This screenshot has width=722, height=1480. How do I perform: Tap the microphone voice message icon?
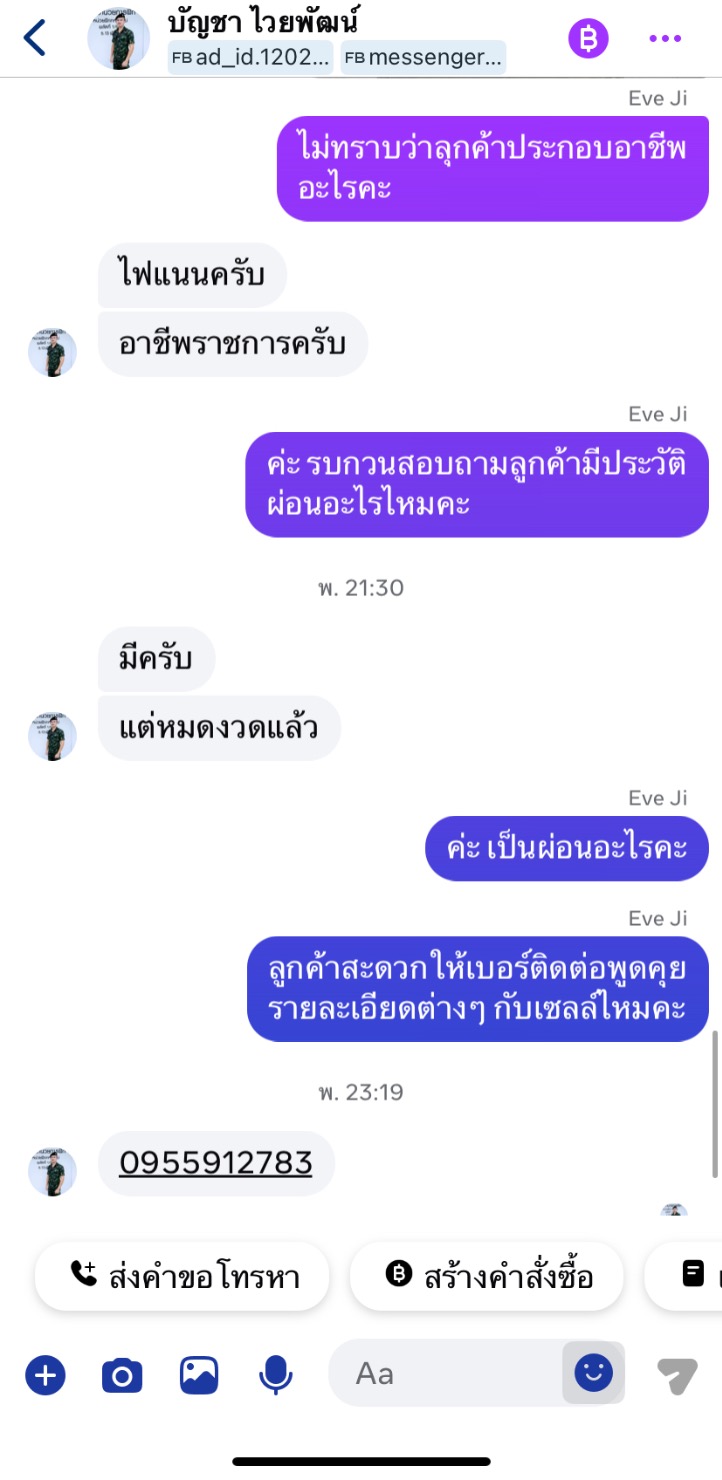point(275,1376)
